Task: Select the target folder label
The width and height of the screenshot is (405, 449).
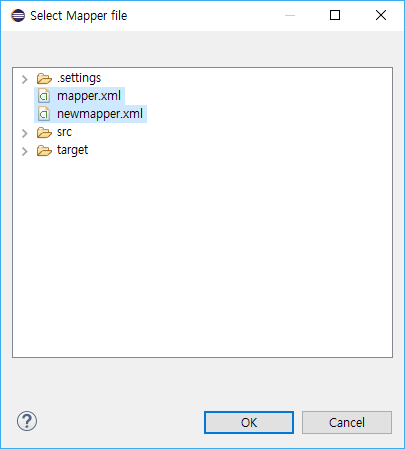Action: click(72, 150)
